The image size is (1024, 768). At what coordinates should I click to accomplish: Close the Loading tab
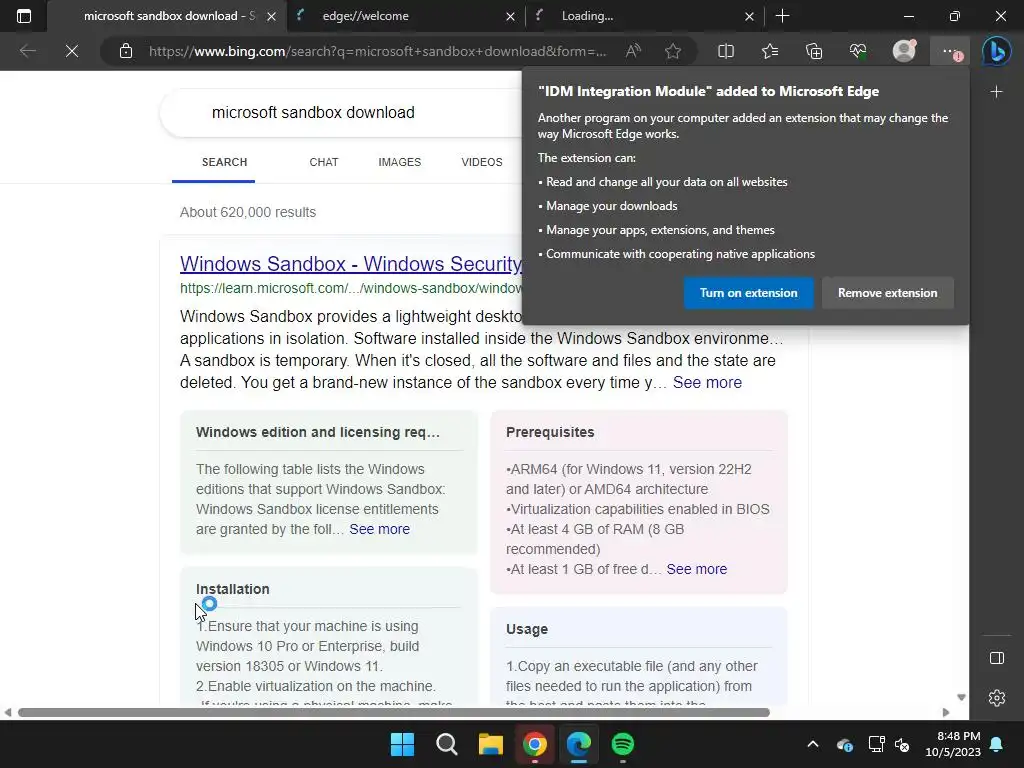[749, 16]
